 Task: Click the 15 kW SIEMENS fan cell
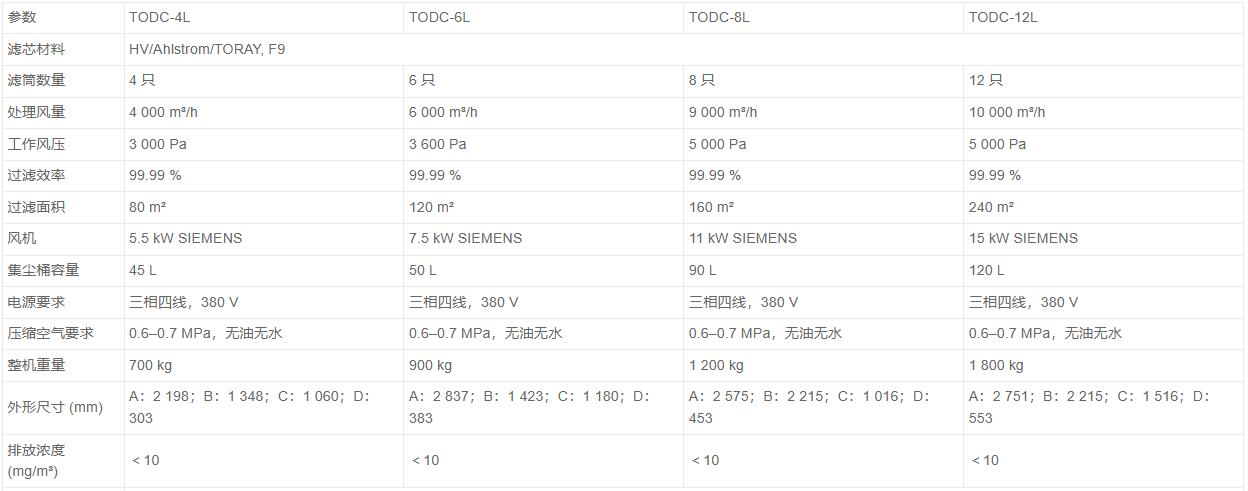[x=1104, y=238]
